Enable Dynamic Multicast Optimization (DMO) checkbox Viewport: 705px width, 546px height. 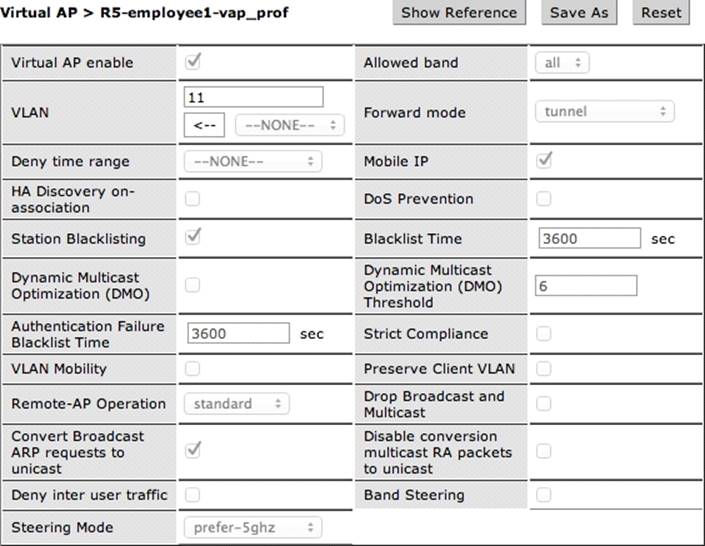coord(192,286)
